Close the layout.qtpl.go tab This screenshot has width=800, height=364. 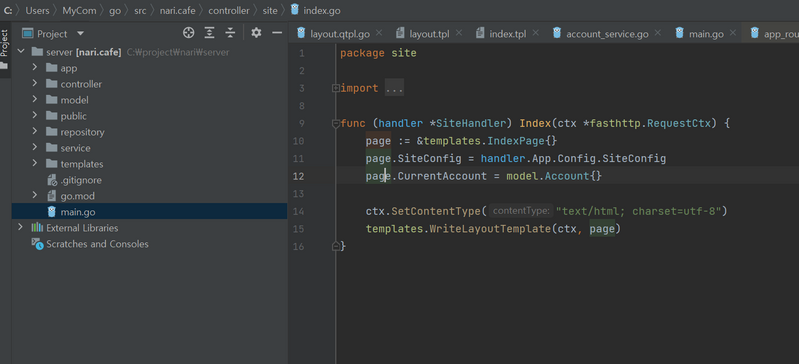pyautogui.click(x=379, y=33)
